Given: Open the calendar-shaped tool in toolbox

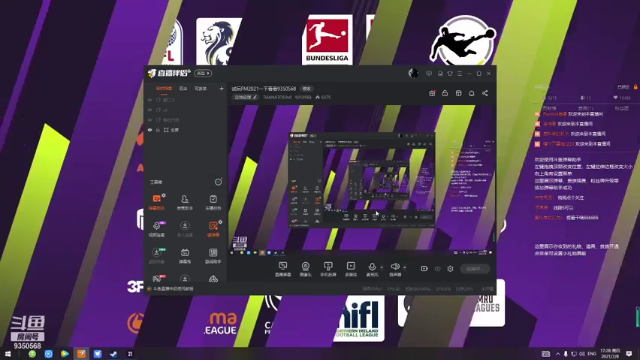Looking at the screenshot, I should 184,255.
